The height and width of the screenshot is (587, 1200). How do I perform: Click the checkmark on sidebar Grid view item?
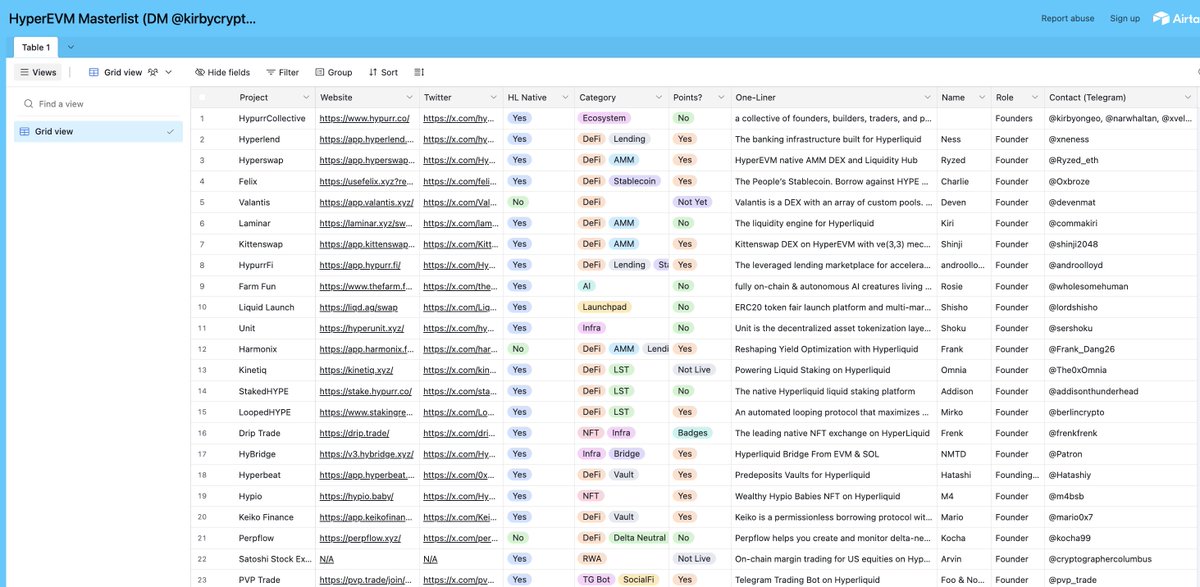[x=170, y=131]
